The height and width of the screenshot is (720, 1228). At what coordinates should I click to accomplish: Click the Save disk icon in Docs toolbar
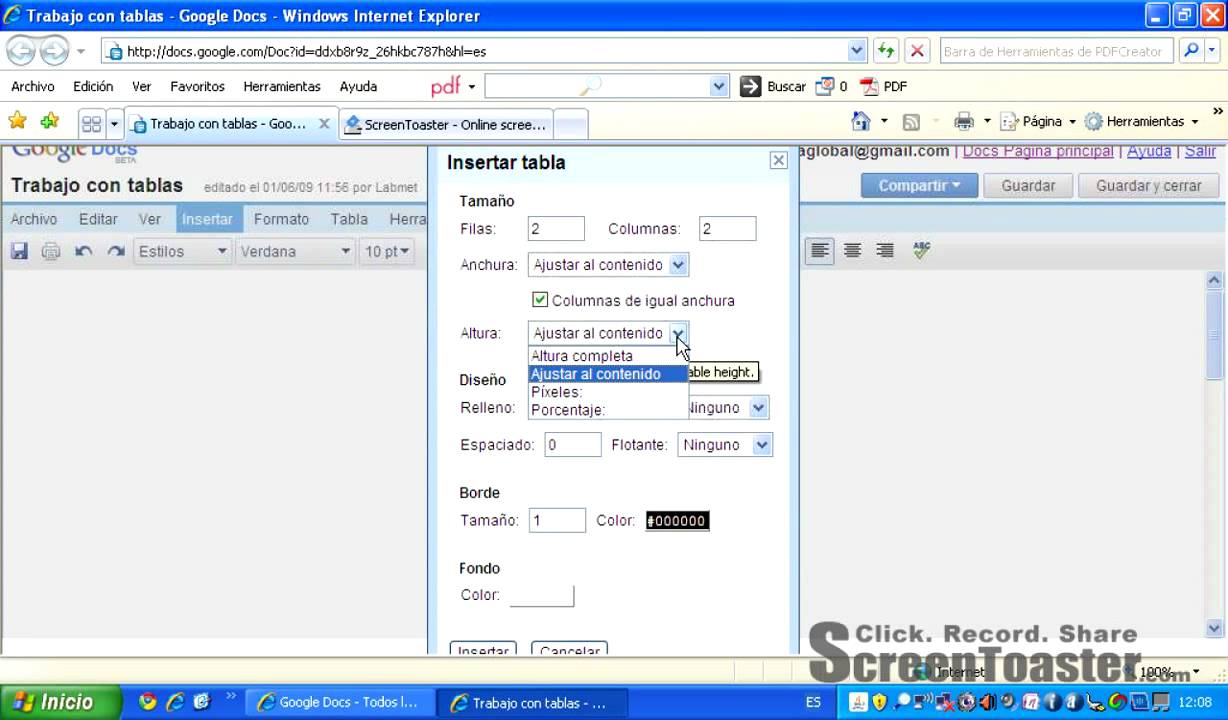tap(19, 251)
